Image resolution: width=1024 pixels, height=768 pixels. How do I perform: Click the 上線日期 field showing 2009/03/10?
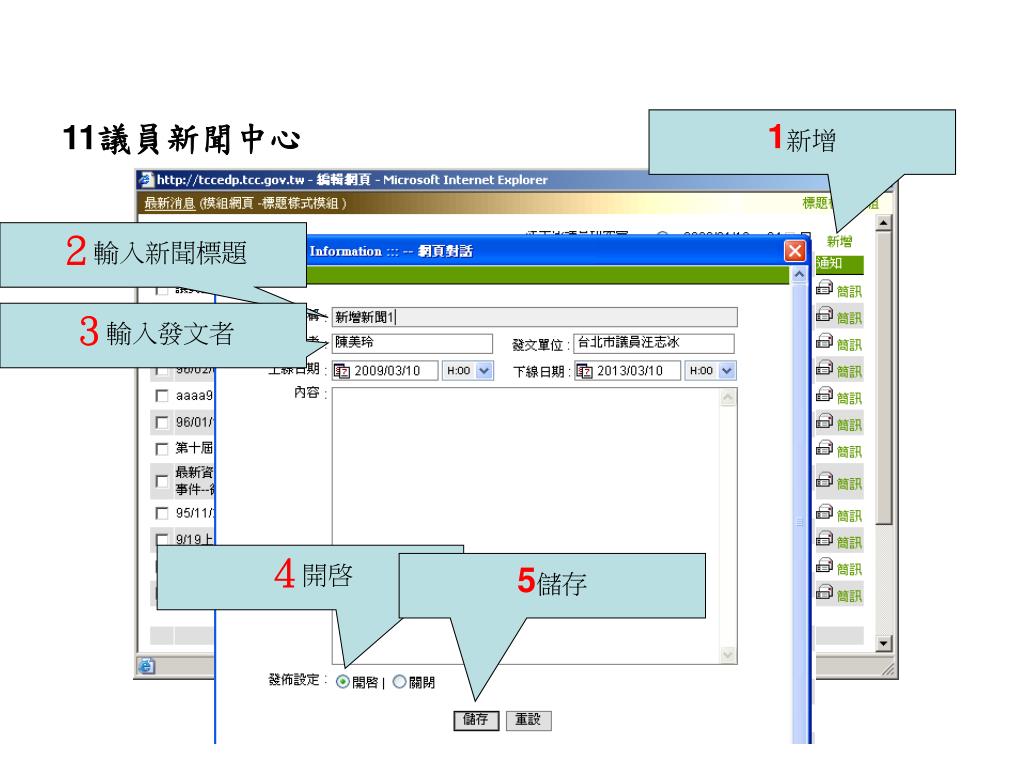pyautogui.click(x=385, y=371)
